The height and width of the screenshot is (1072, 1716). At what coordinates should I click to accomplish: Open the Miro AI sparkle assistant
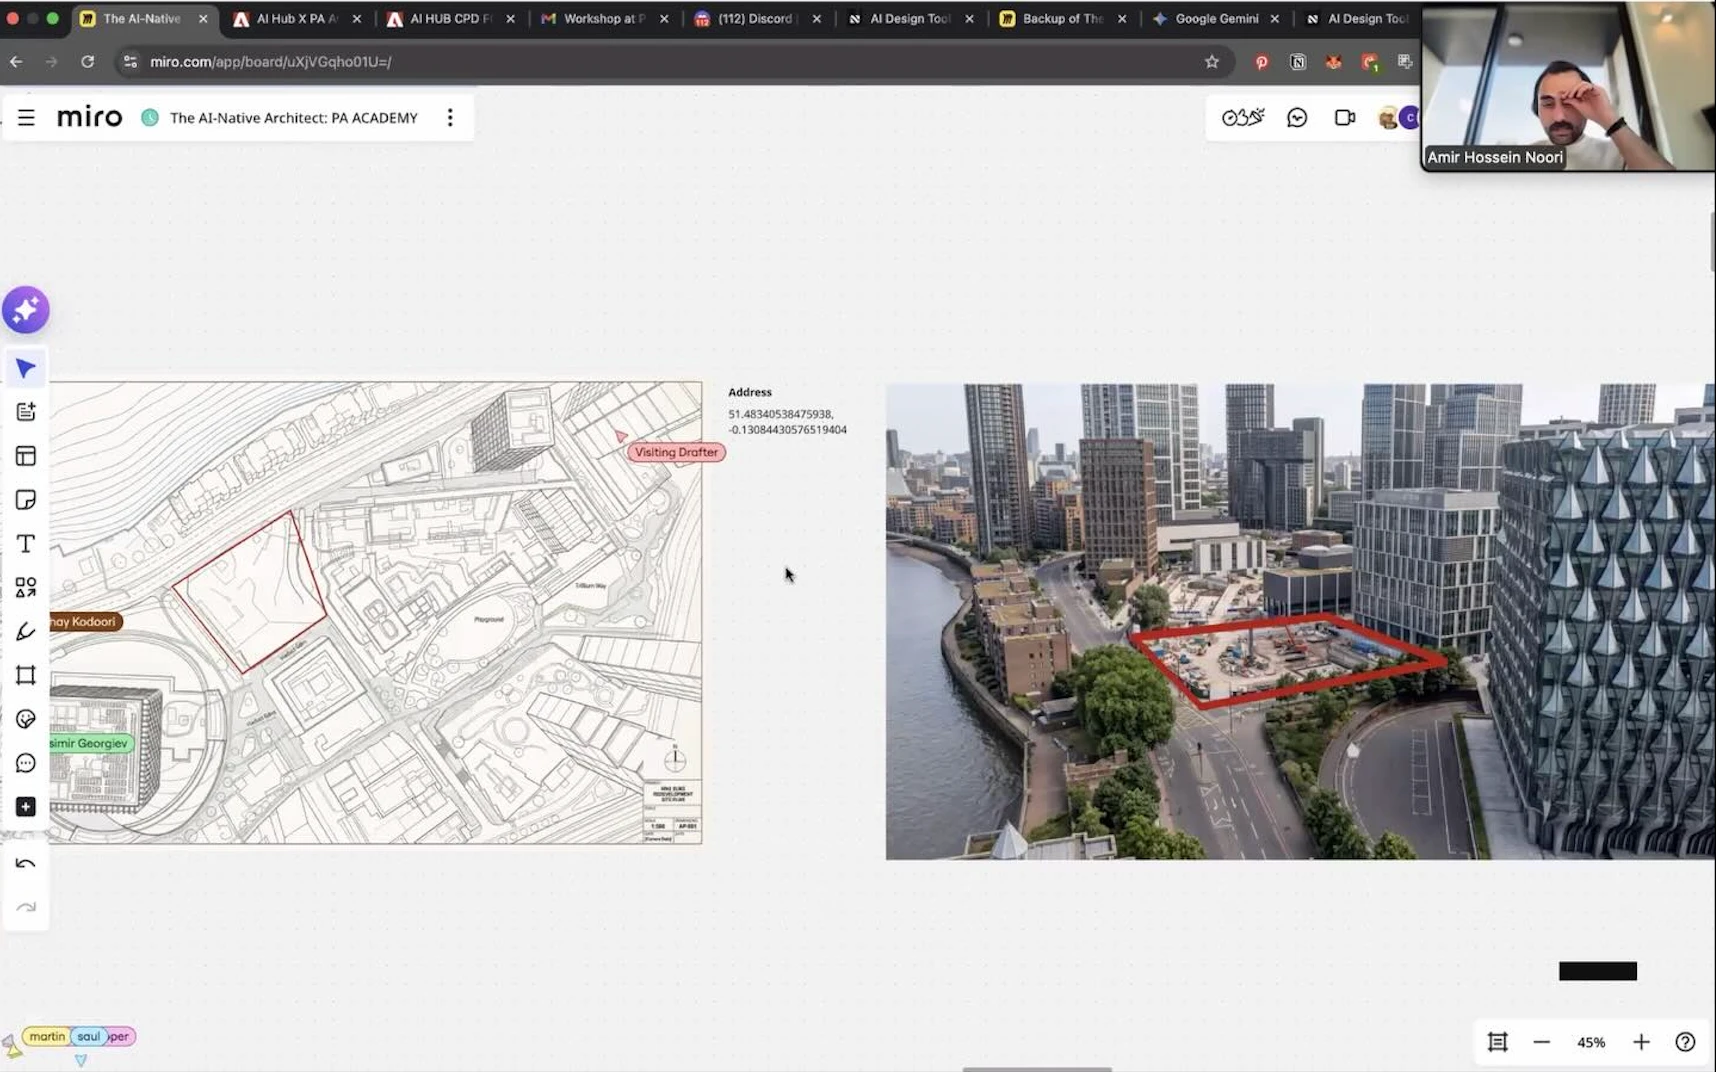(x=26, y=310)
